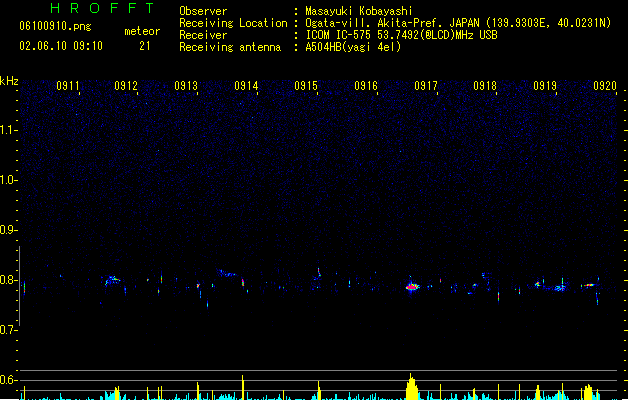Screen dimensions: 629x400
Task: Click the 0.9 kHz axis label
Action: (8, 230)
